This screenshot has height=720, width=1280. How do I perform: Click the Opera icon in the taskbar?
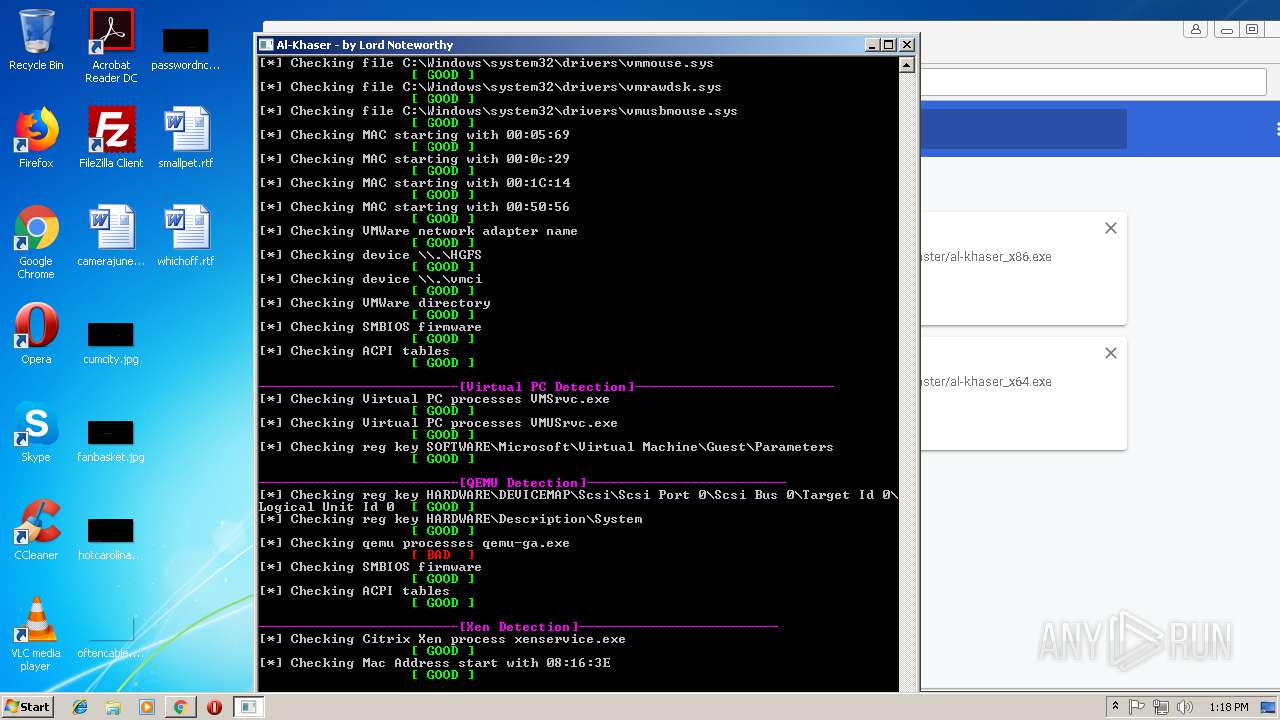214,707
